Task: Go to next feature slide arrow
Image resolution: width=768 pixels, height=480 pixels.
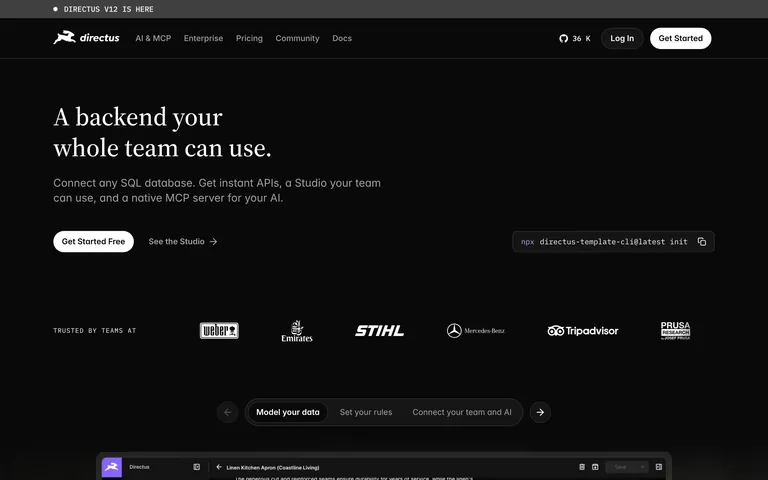Action: pyautogui.click(x=540, y=412)
